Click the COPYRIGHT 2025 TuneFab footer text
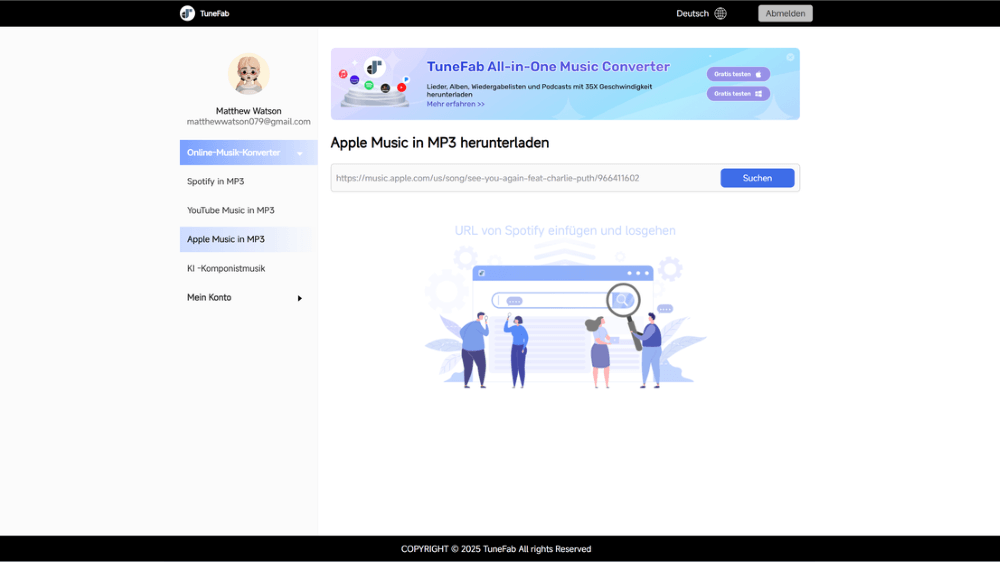This screenshot has width=1000, height=562. (x=496, y=549)
